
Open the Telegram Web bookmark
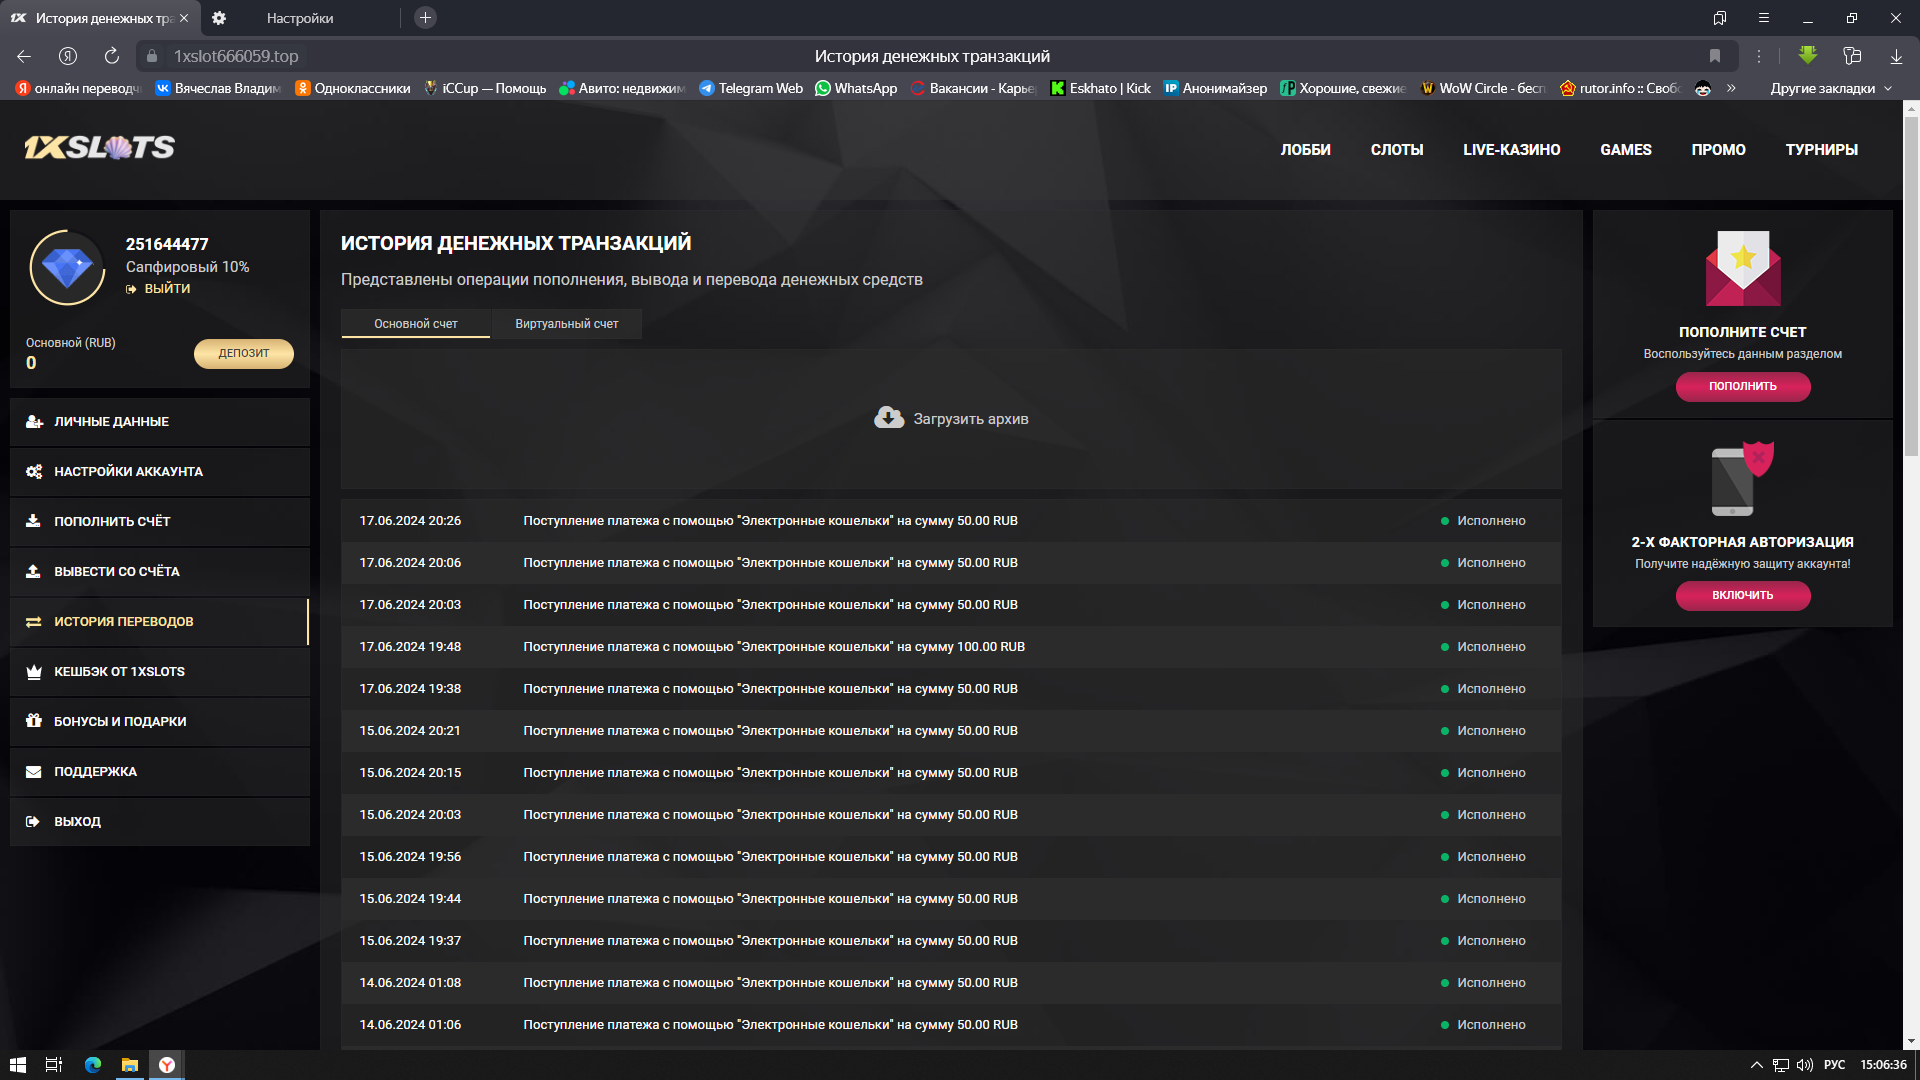[x=751, y=88]
